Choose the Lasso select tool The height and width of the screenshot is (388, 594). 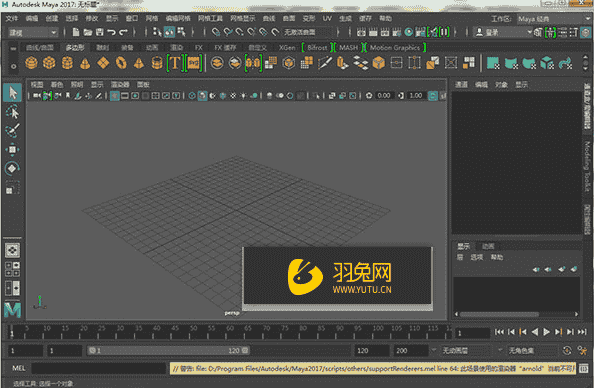(x=13, y=112)
